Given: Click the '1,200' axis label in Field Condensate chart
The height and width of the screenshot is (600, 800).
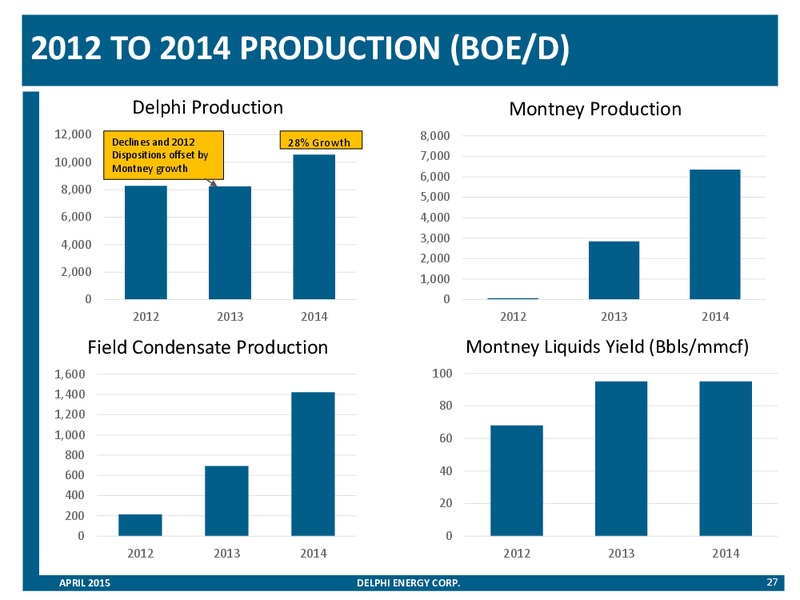Looking at the screenshot, I should 70,414.
